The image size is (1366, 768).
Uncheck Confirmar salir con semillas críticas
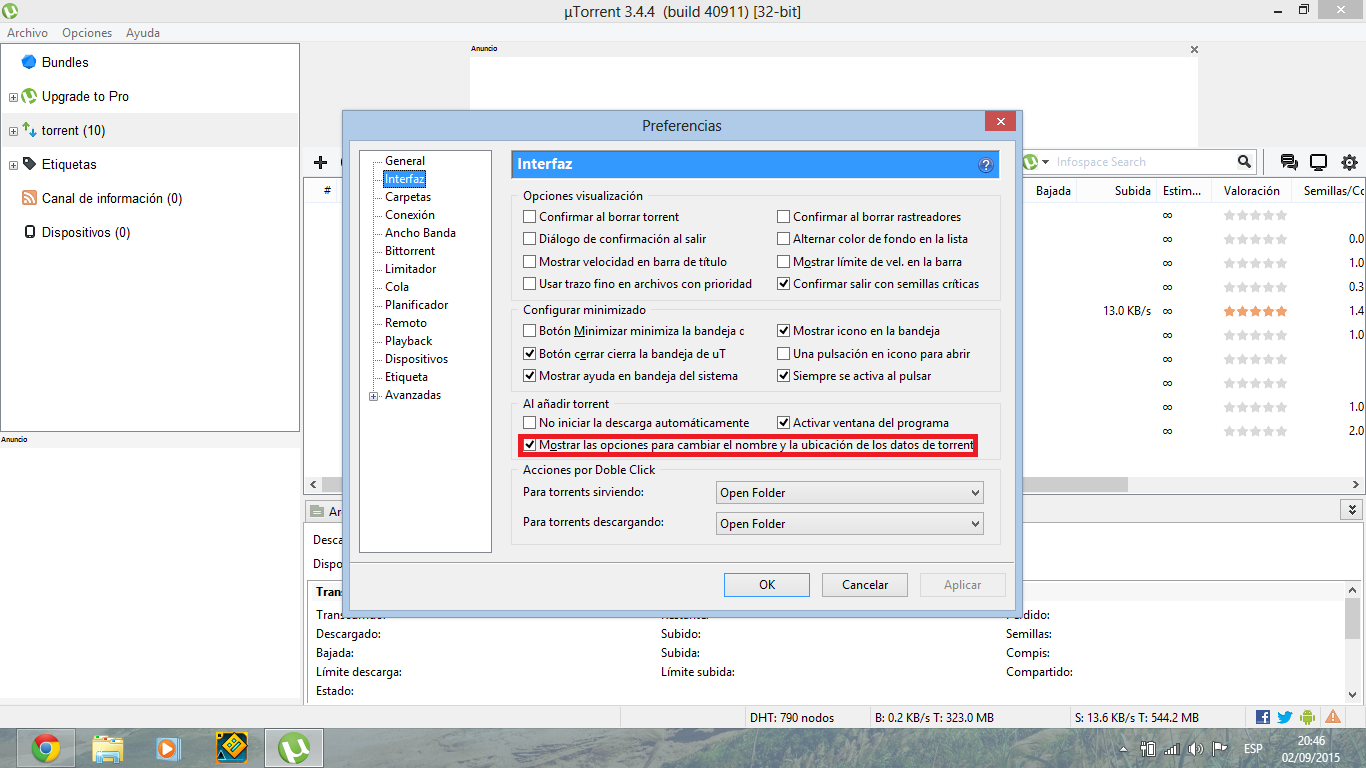pyautogui.click(x=784, y=284)
